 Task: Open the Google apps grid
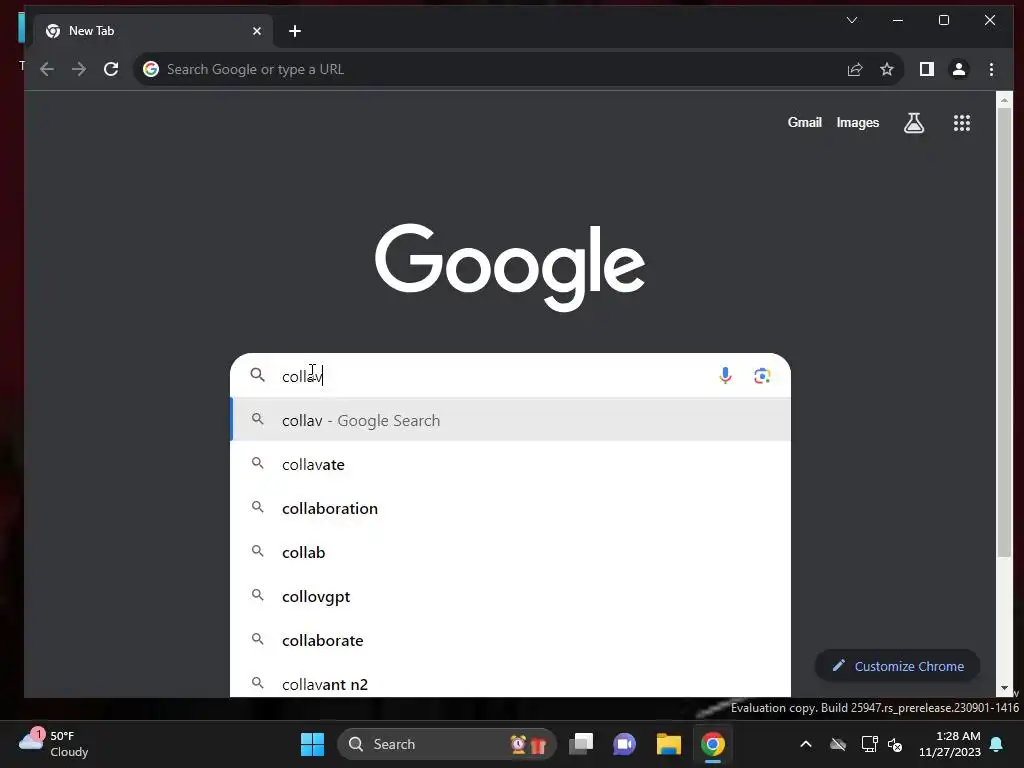pos(961,123)
